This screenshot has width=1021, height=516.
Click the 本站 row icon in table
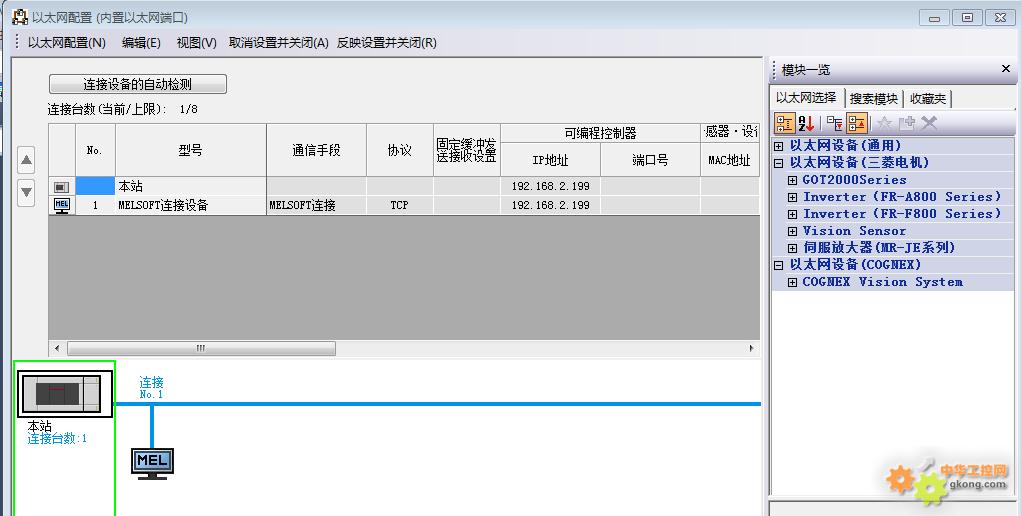click(x=61, y=187)
